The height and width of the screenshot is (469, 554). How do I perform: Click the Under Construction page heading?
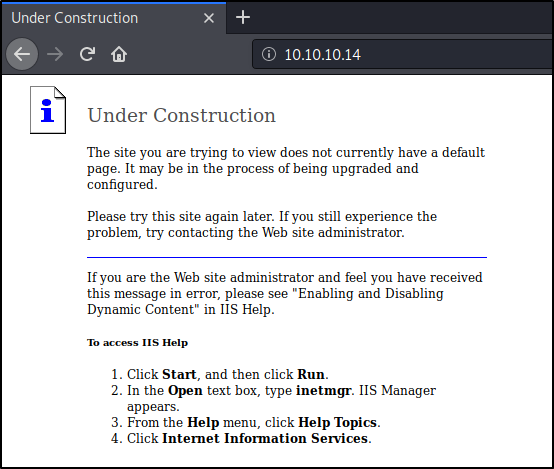[x=182, y=115]
